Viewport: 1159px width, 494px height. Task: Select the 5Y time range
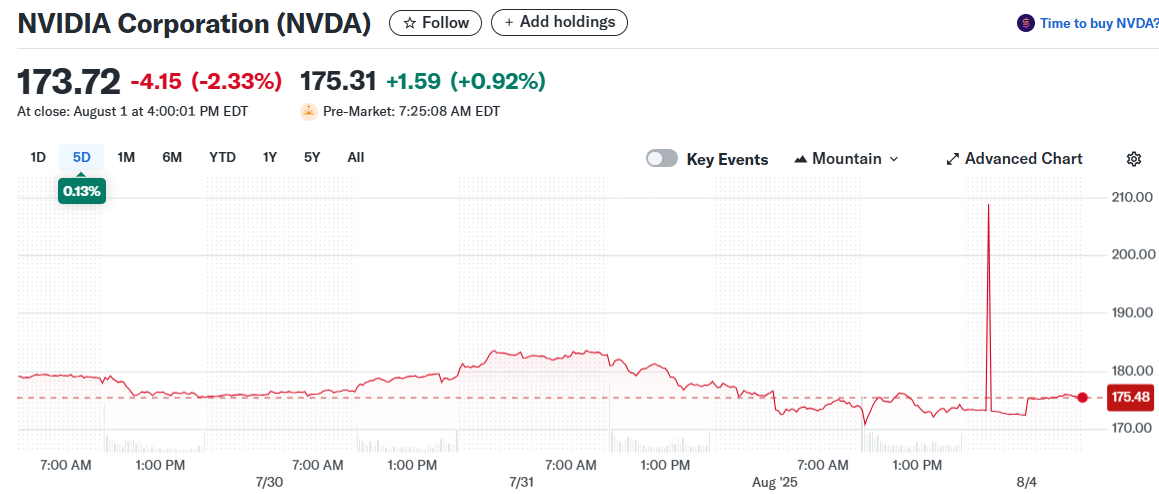click(x=312, y=157)
